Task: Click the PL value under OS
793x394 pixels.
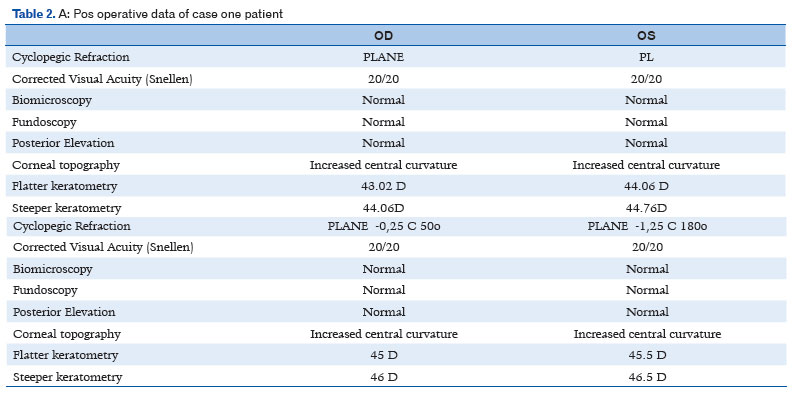Action: [x=646, y=57]
